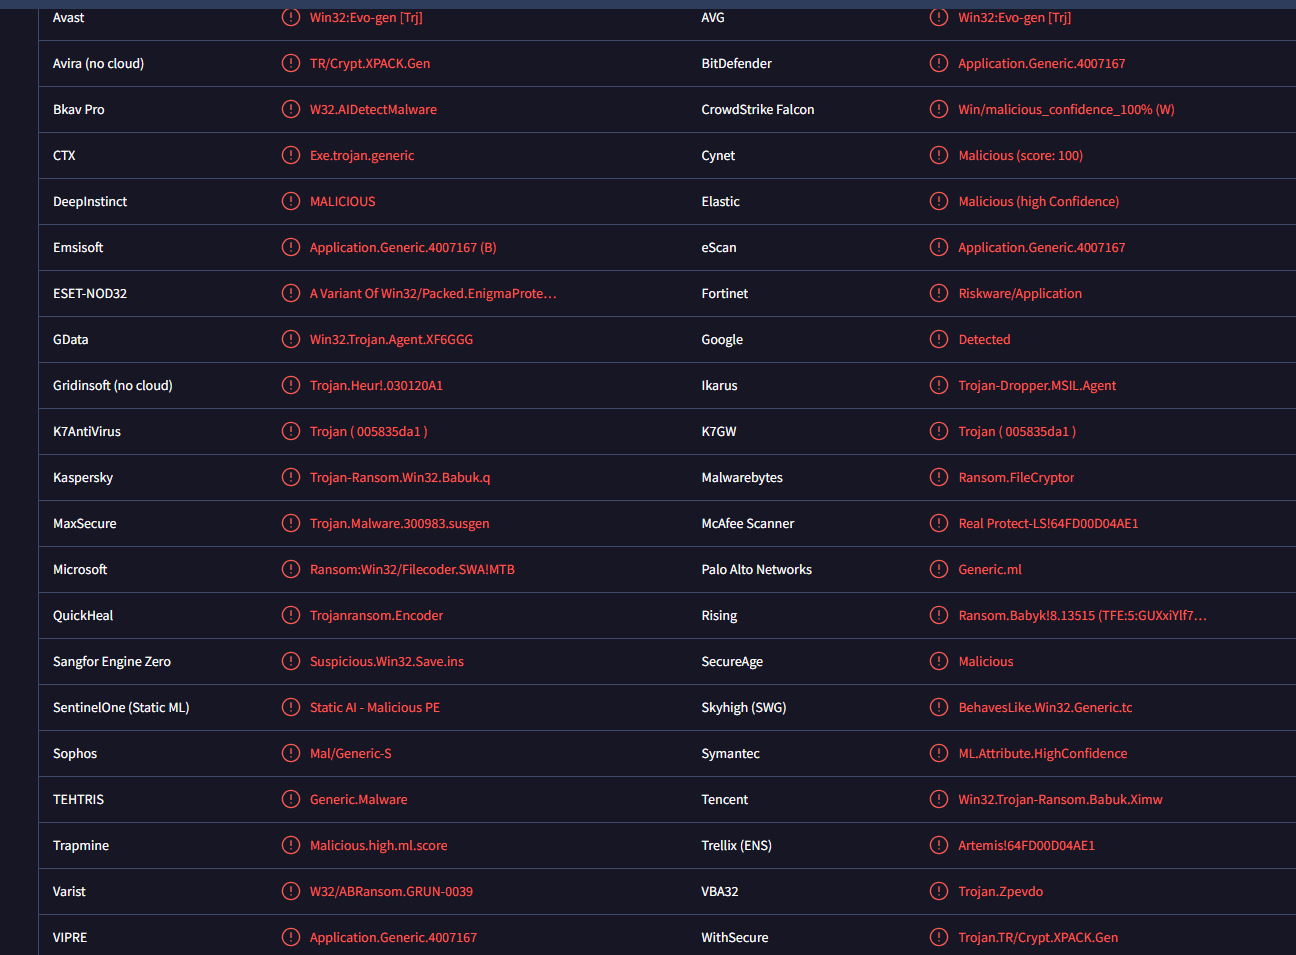
Task: Click the QuickHeal vendor name
Action: 83,615
